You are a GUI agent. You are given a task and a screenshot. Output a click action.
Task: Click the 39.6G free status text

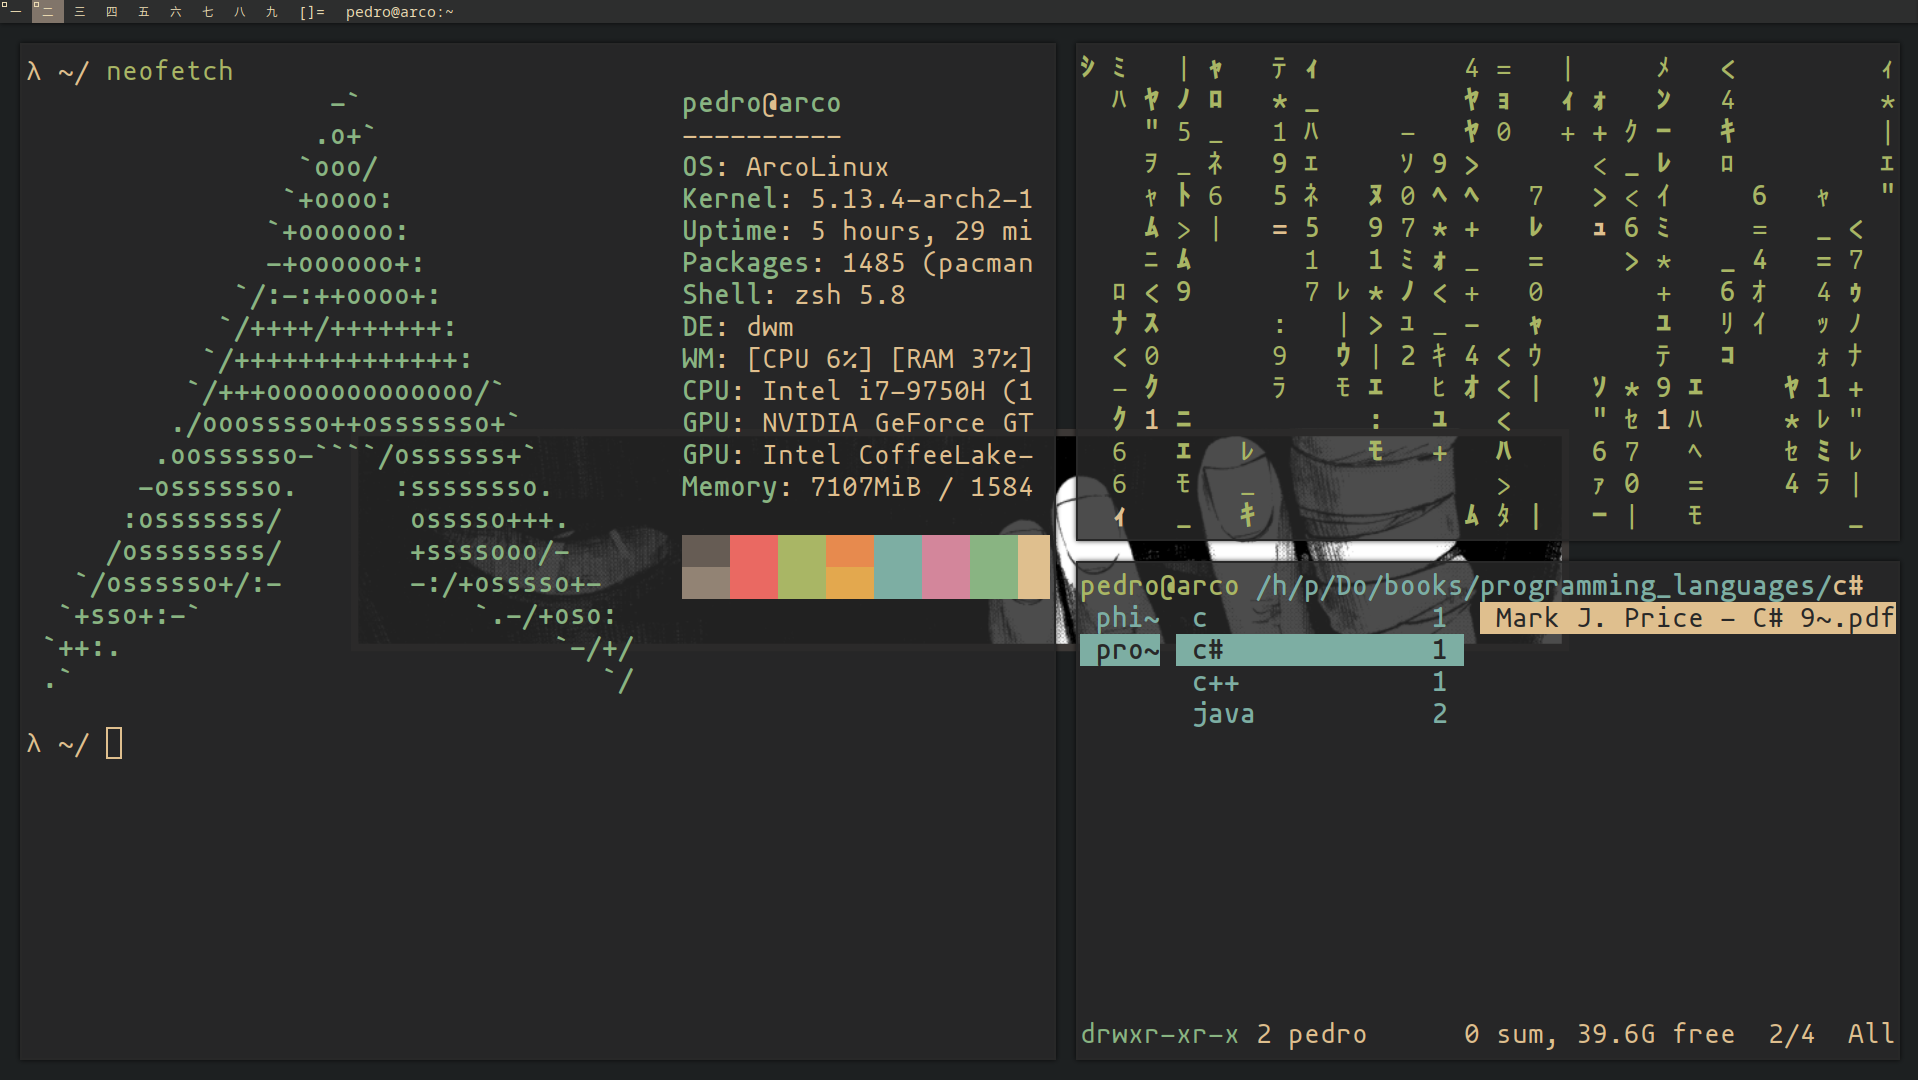tap(1656, 1034)
